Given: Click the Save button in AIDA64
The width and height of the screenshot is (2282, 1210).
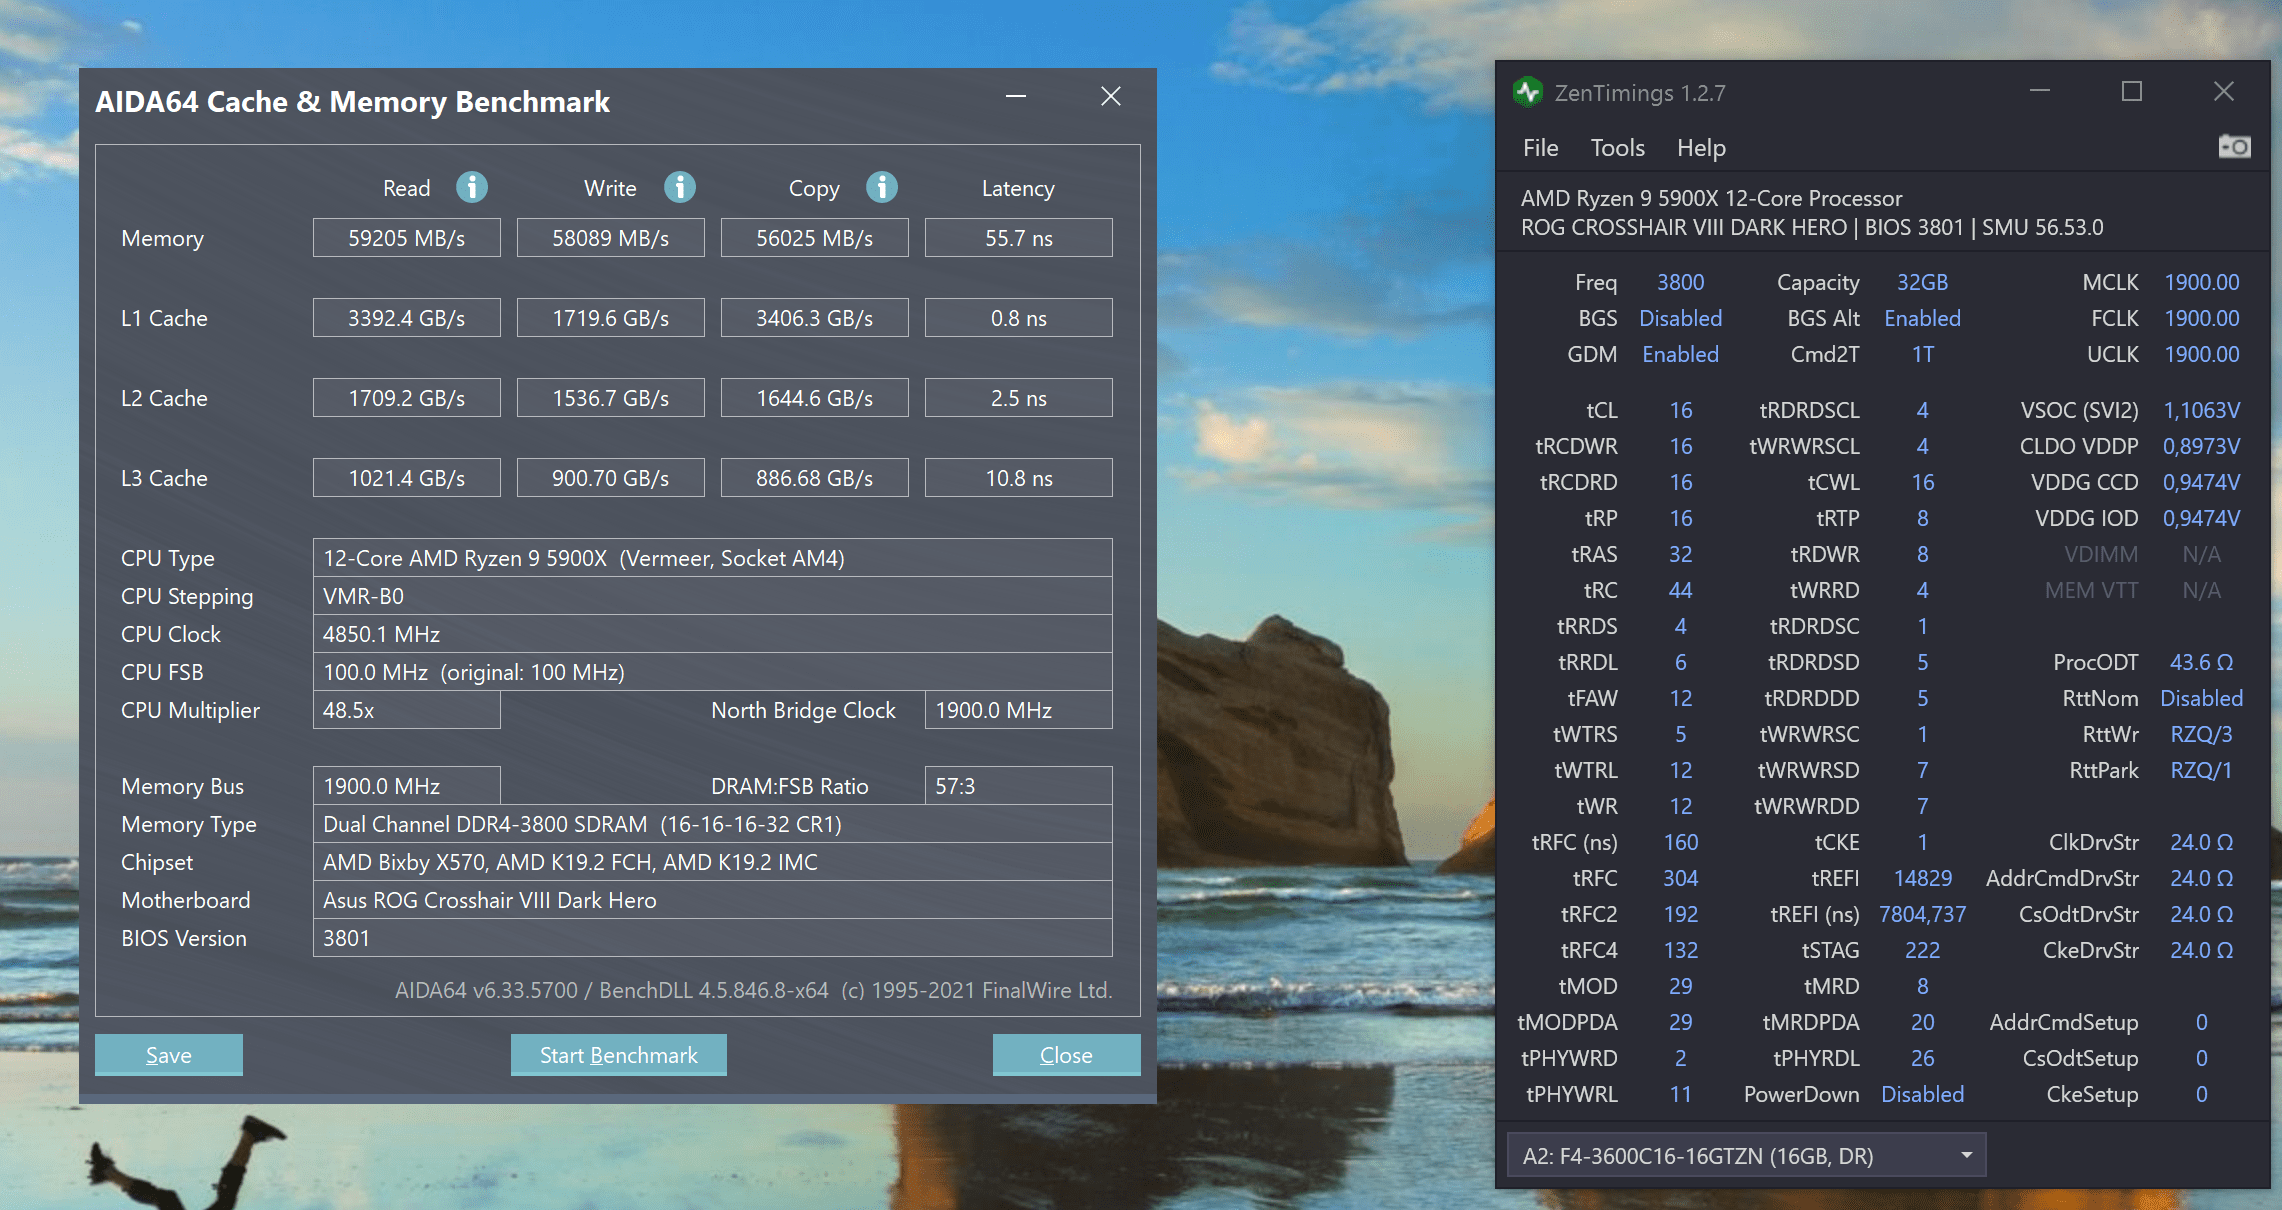Looking at the screenshot, I should [169, 1055].
